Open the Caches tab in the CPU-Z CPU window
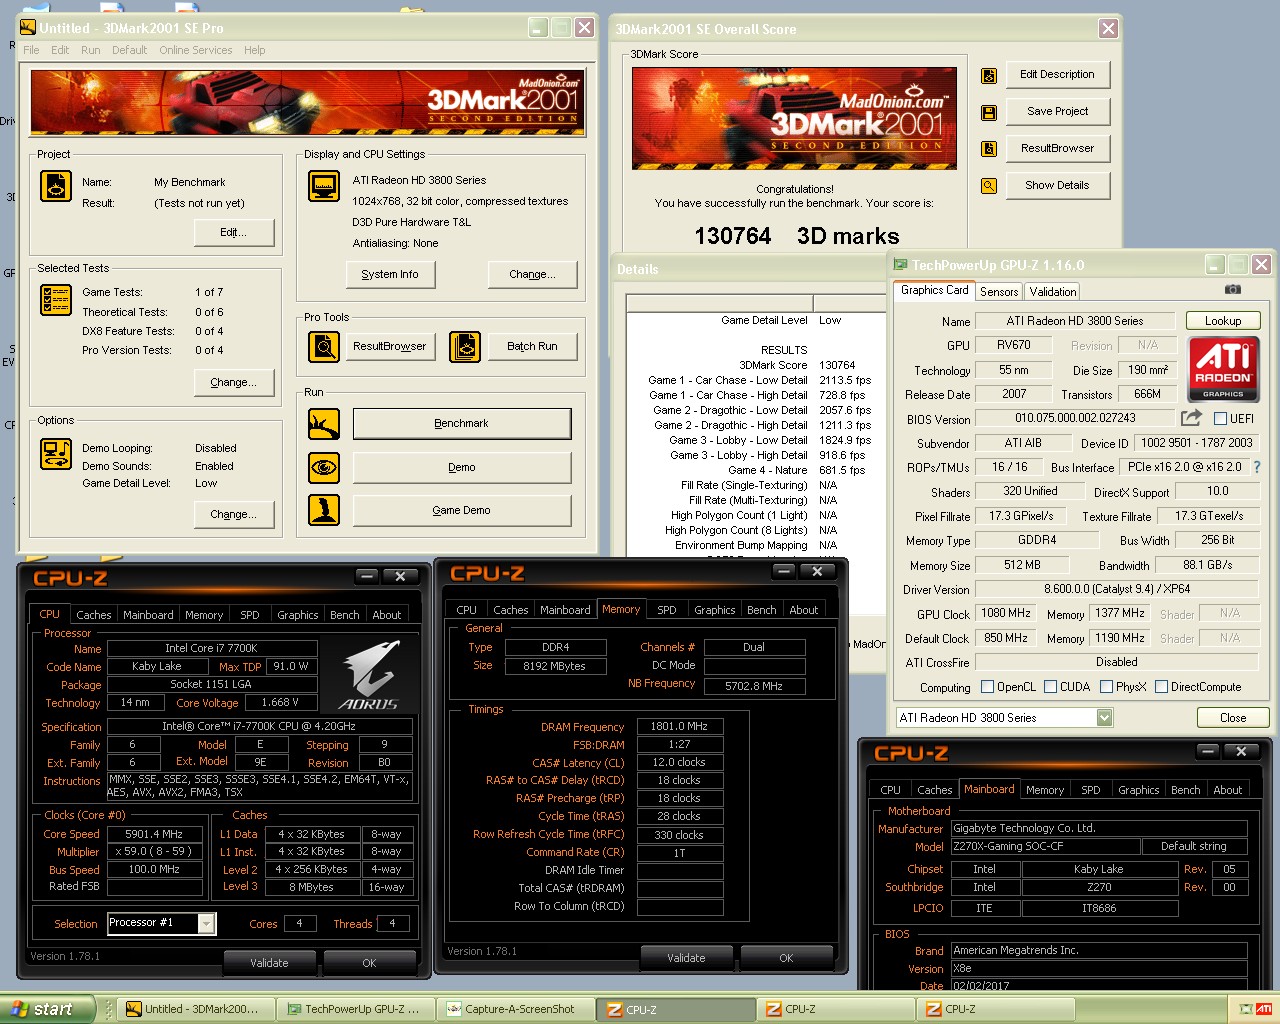This screenshot has width=1280, height=1024. (x=94, y=615)
